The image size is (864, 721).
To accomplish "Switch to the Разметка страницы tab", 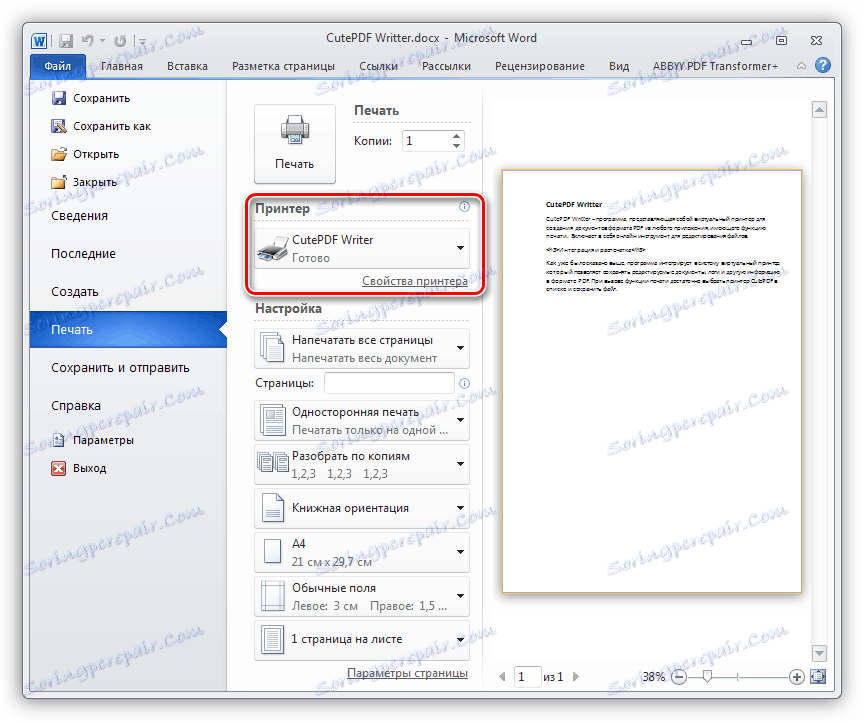I will pyautogui.click(x=283, y=66).
